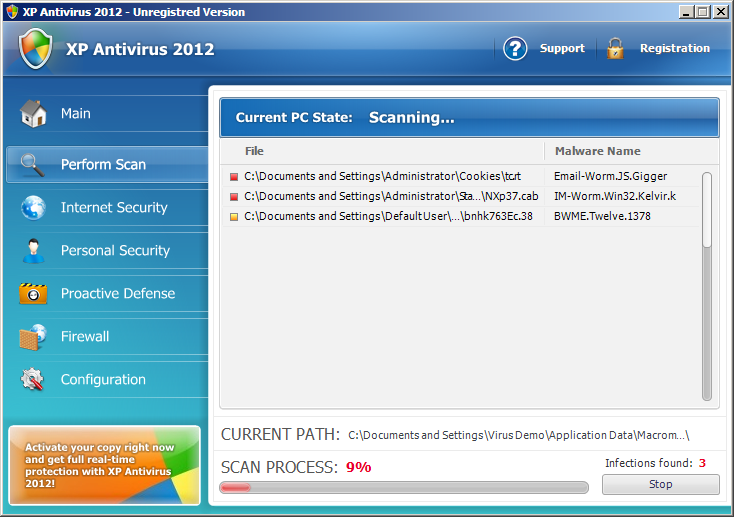Click the results list scrollbar thumb
The width and height of the screenshot is (734, 517).
coord(707,209)
